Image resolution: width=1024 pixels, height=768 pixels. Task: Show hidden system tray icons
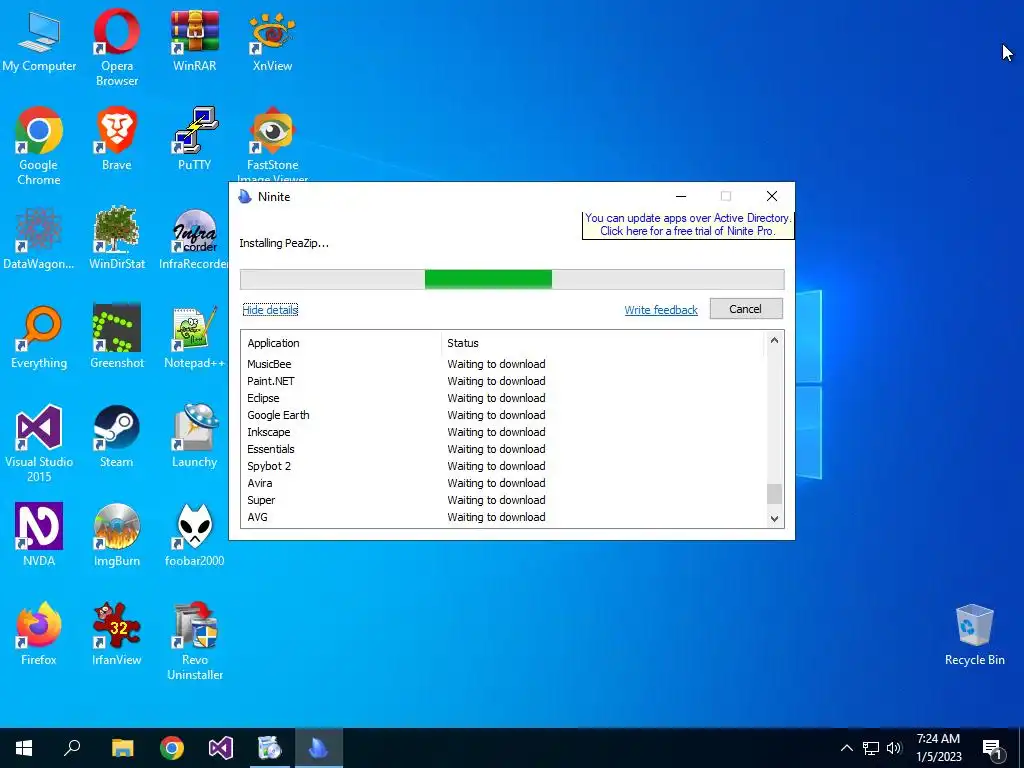pos(846,748)
